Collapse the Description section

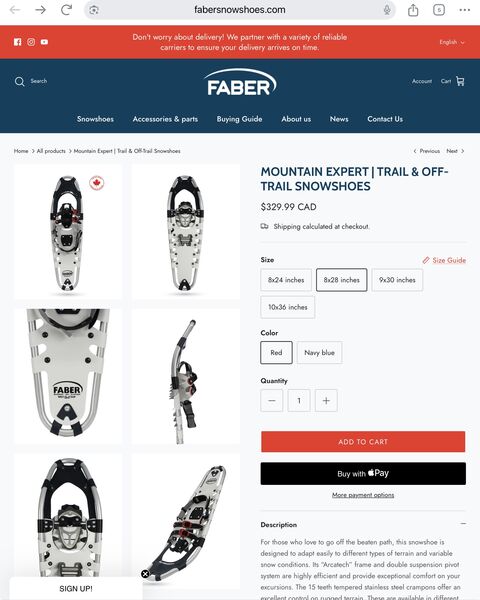463,524
